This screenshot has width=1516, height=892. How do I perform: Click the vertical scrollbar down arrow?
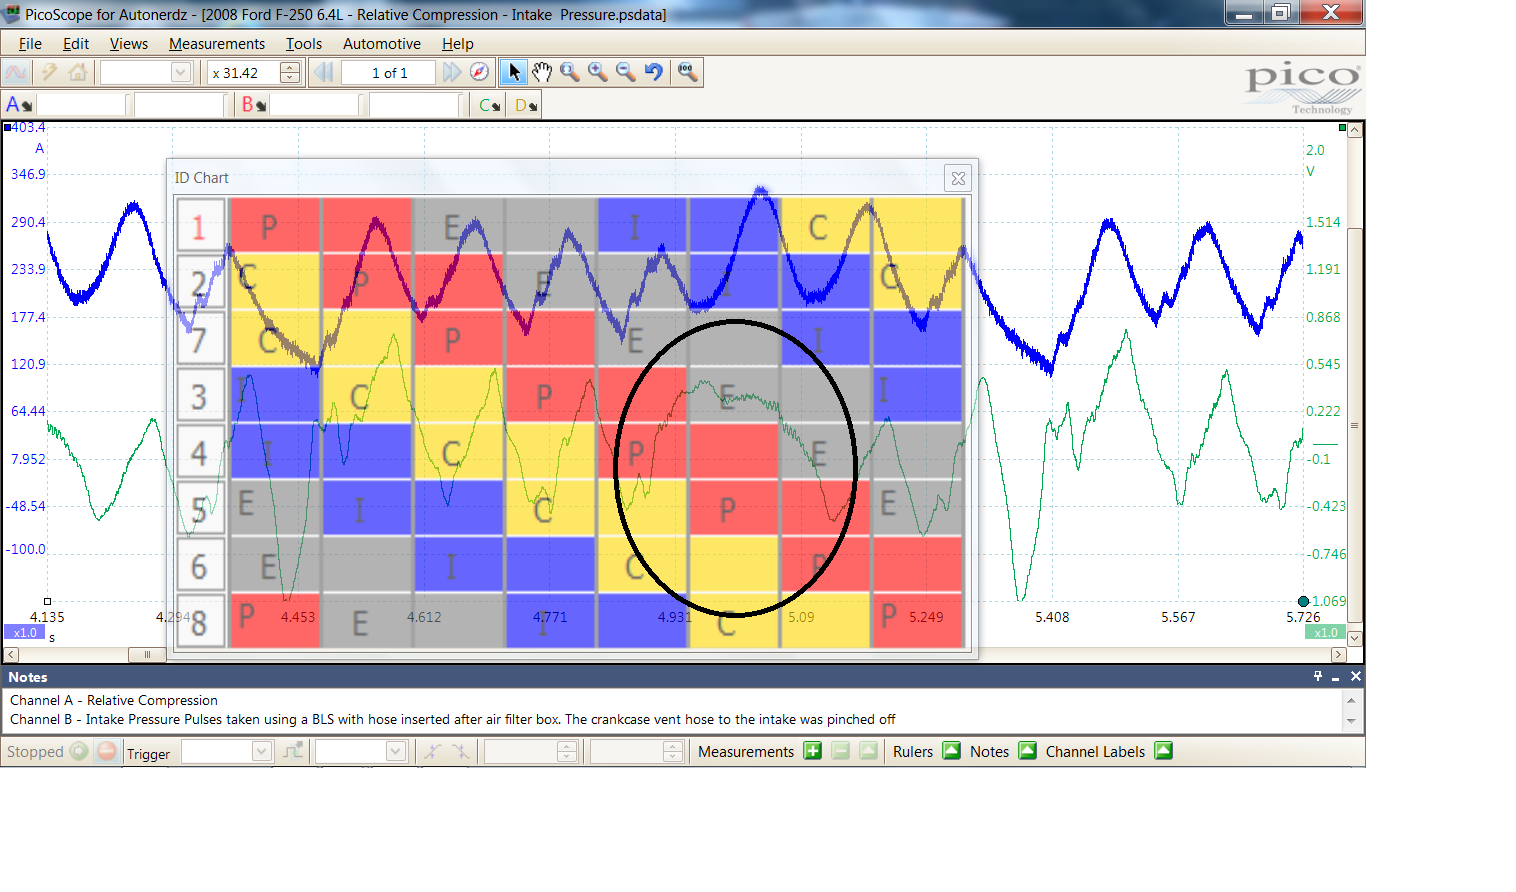1355,638
